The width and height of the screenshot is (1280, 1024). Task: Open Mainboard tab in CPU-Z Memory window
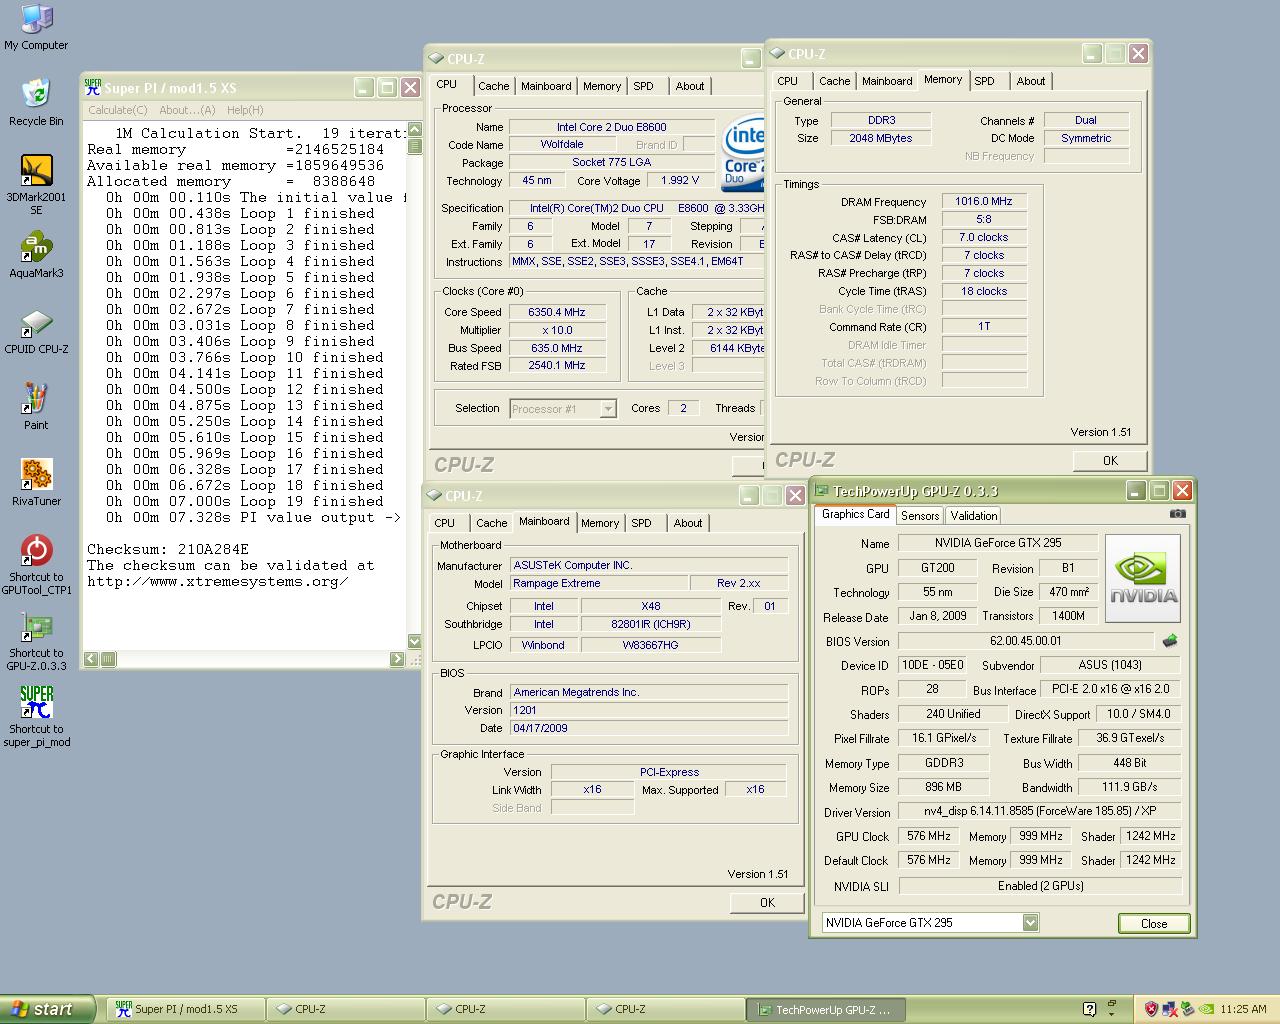pos(887,81)
